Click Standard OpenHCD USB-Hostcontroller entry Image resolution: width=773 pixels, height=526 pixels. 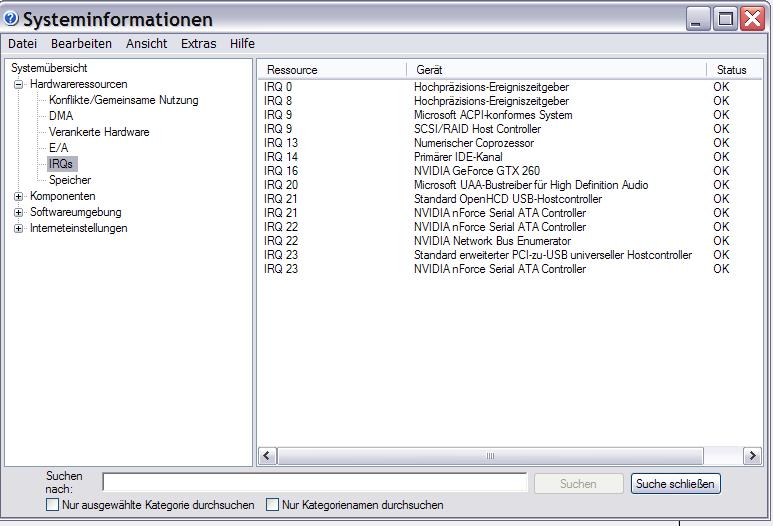[x=508, y=199]
